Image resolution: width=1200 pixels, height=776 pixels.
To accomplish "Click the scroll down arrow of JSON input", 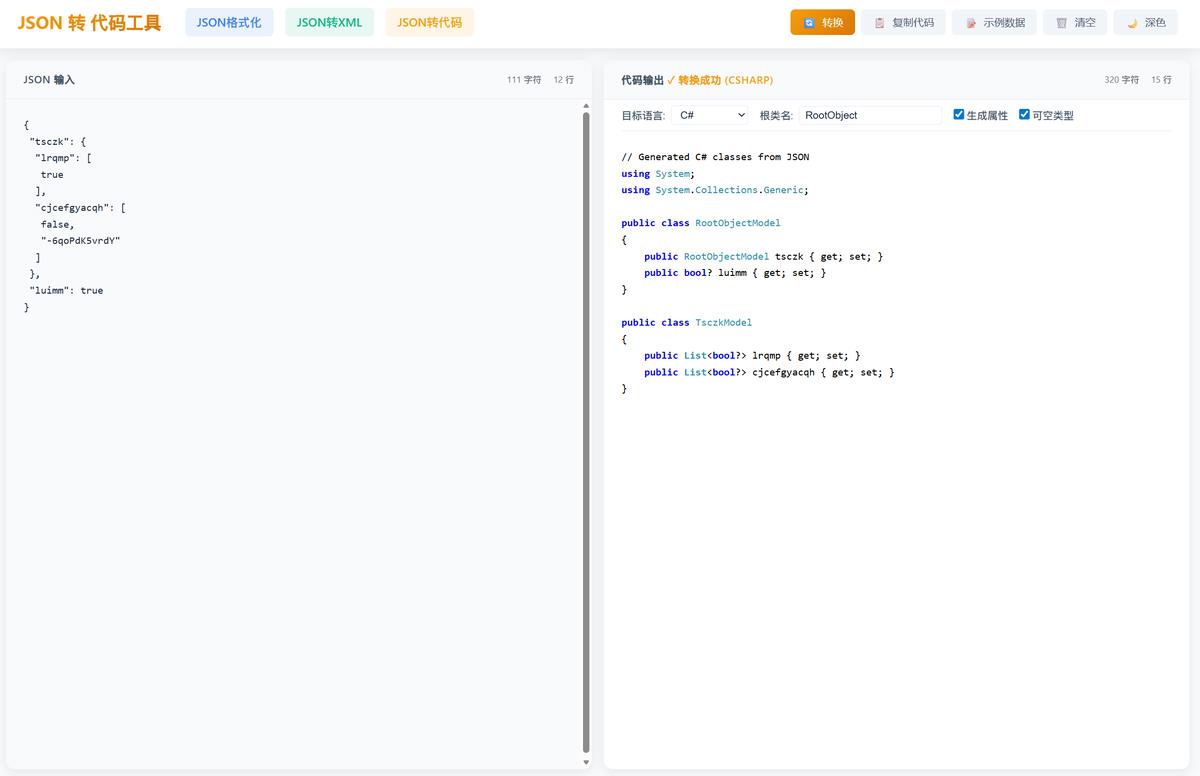I will coord(586,762).
